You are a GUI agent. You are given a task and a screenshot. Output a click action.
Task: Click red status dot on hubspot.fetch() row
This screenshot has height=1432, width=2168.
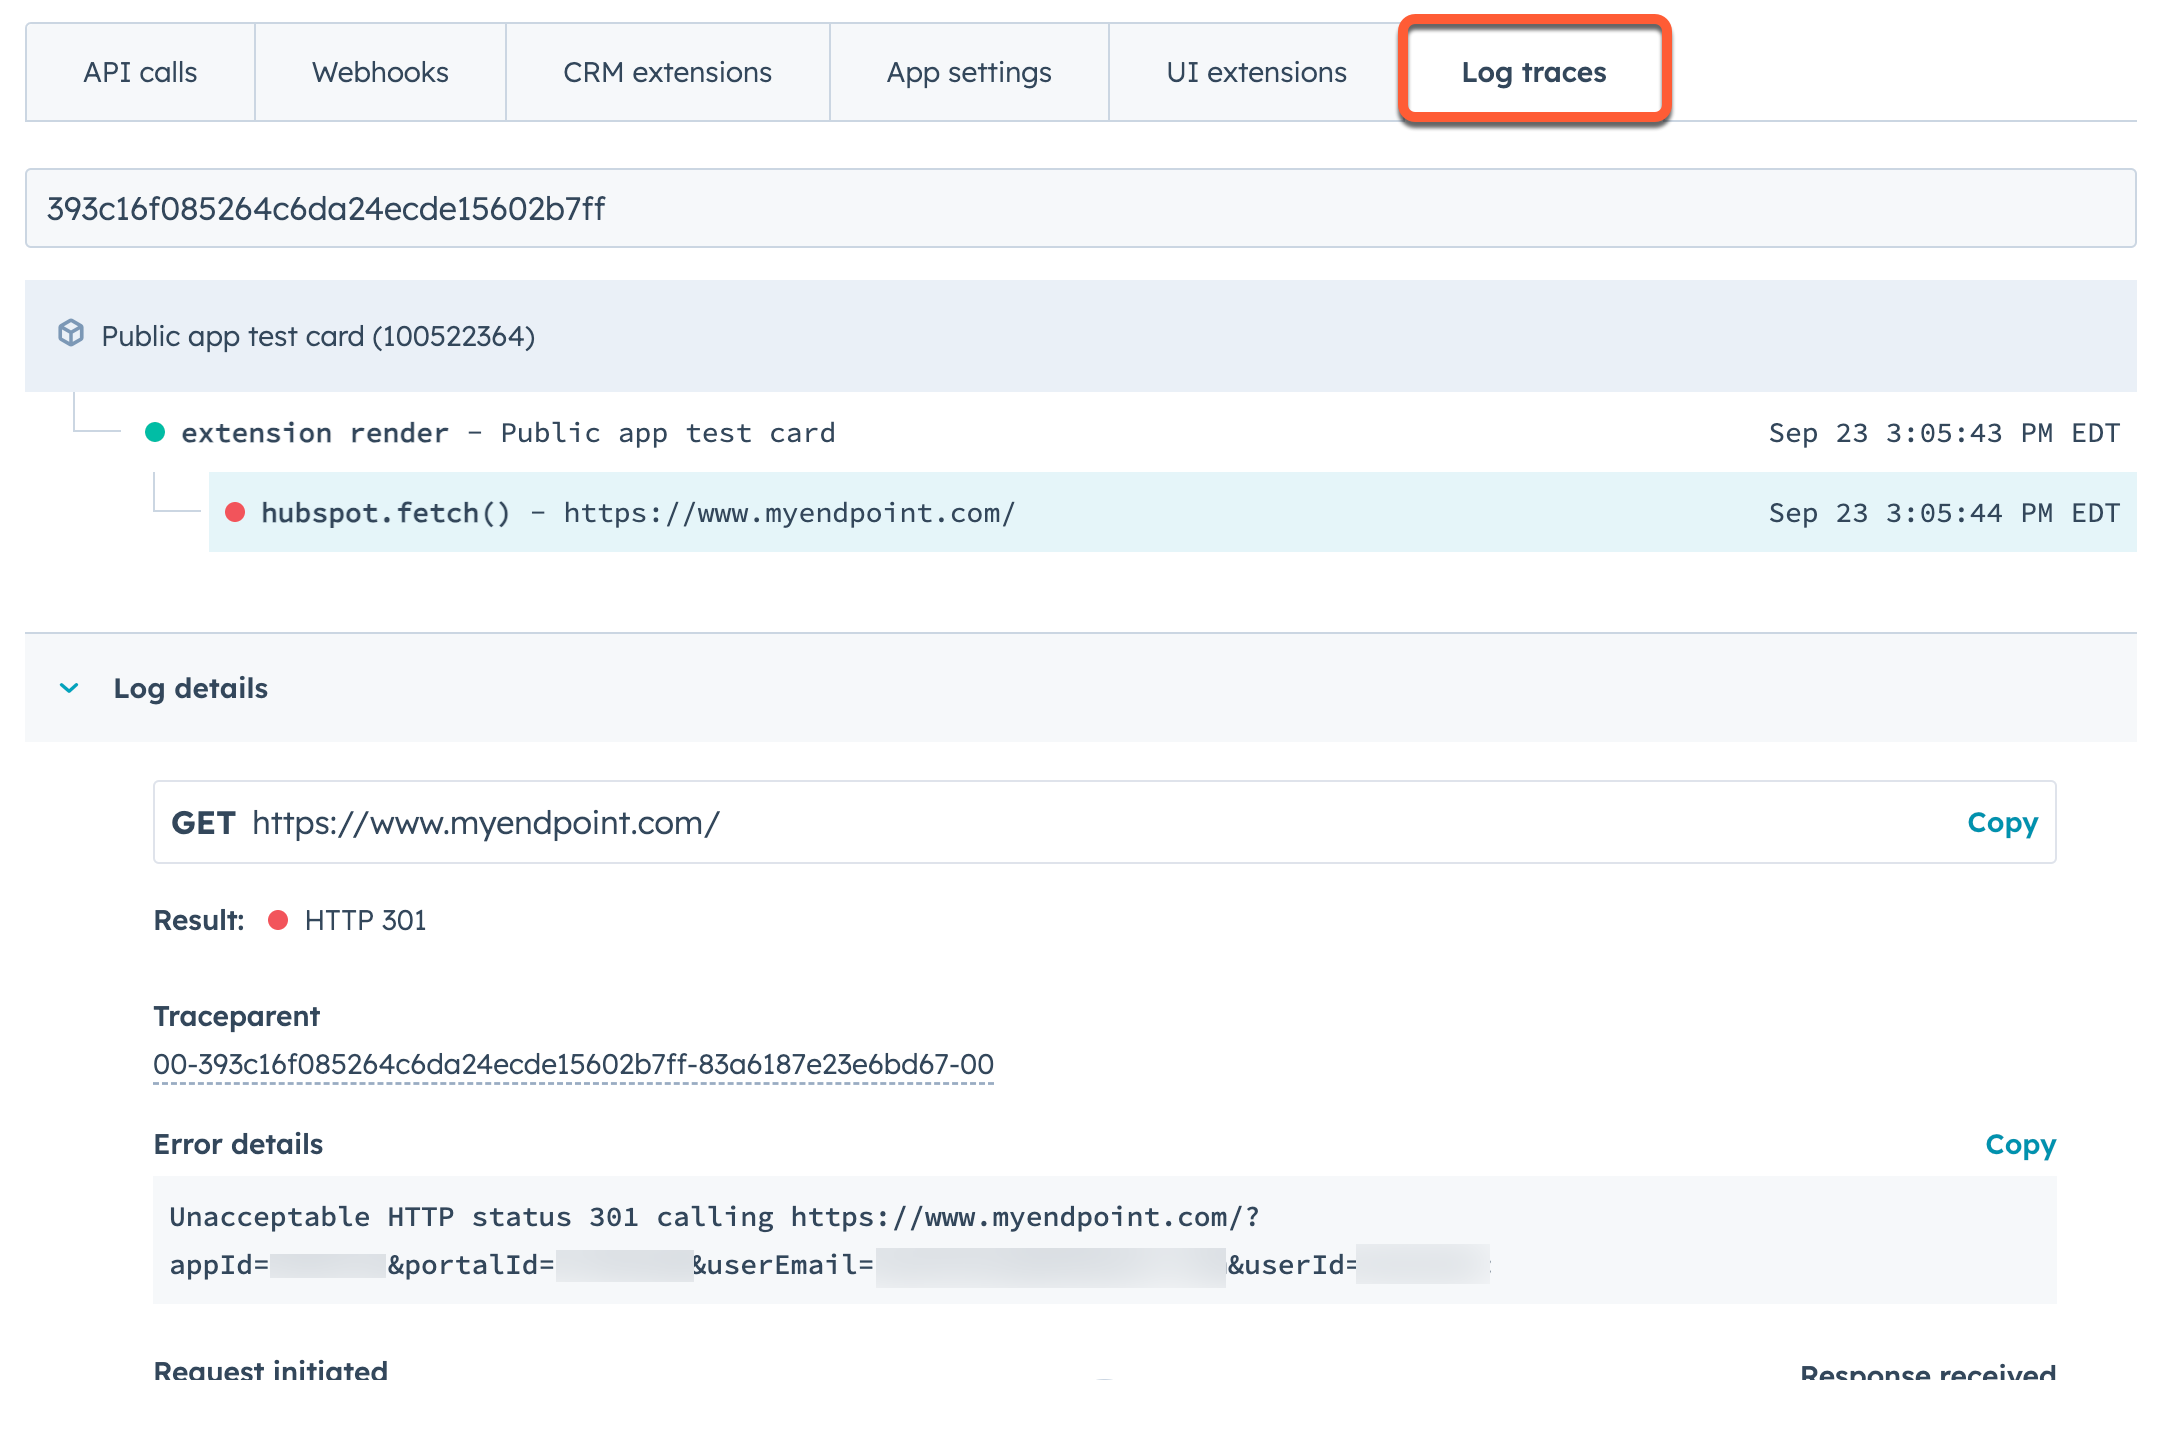[x=236, y=513]
